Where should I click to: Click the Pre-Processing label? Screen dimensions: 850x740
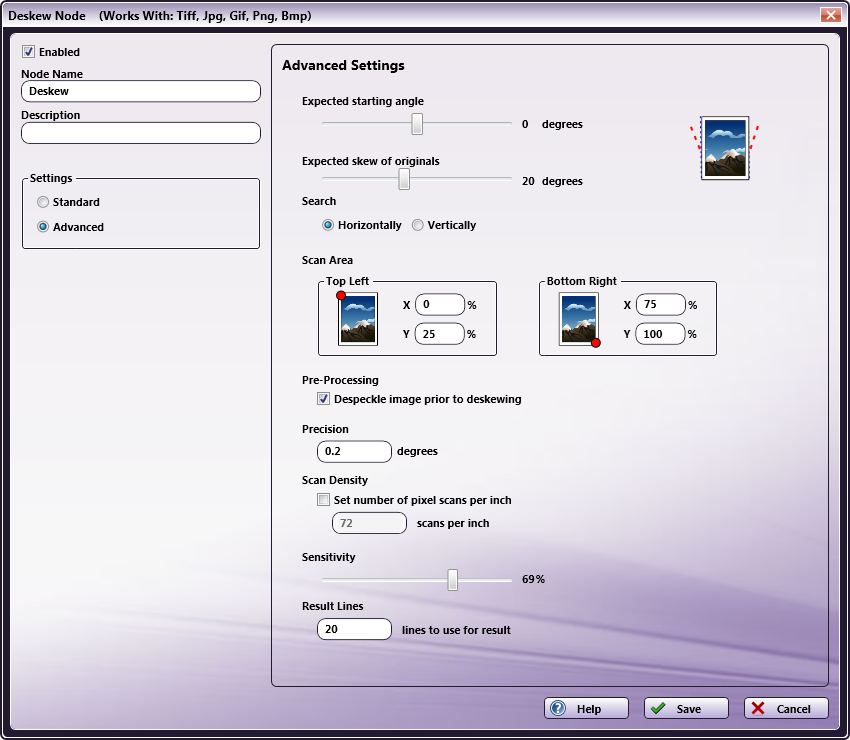[340, 380]
